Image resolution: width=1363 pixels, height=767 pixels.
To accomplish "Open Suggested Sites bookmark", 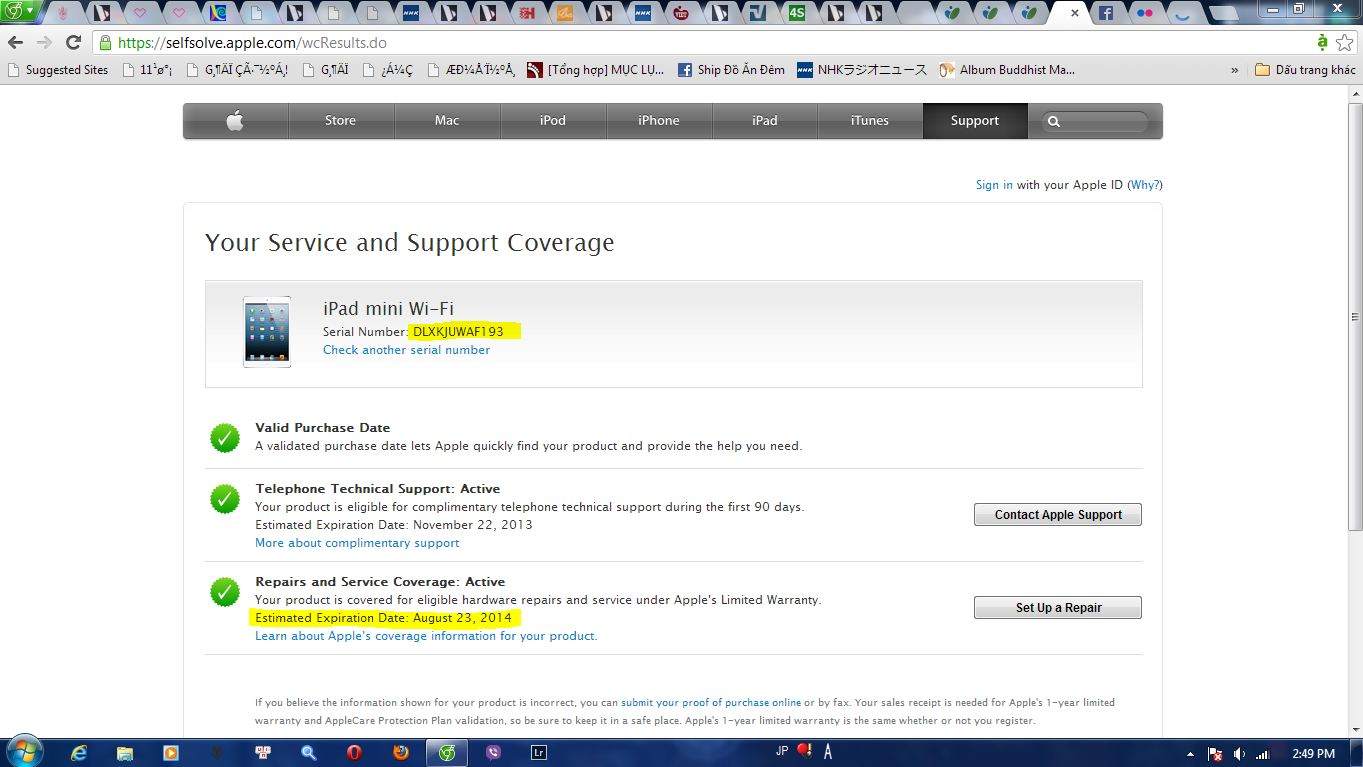I will (x=58, y=70).
